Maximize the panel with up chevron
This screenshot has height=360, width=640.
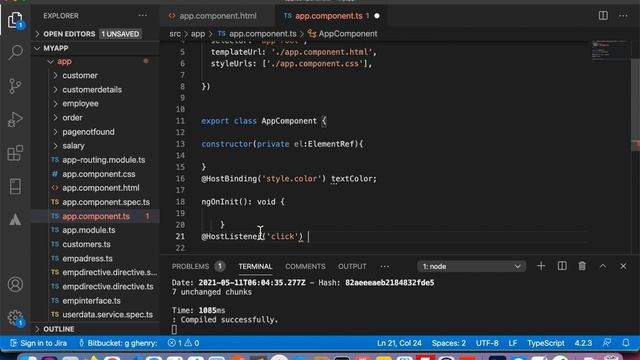pos(603,266)
